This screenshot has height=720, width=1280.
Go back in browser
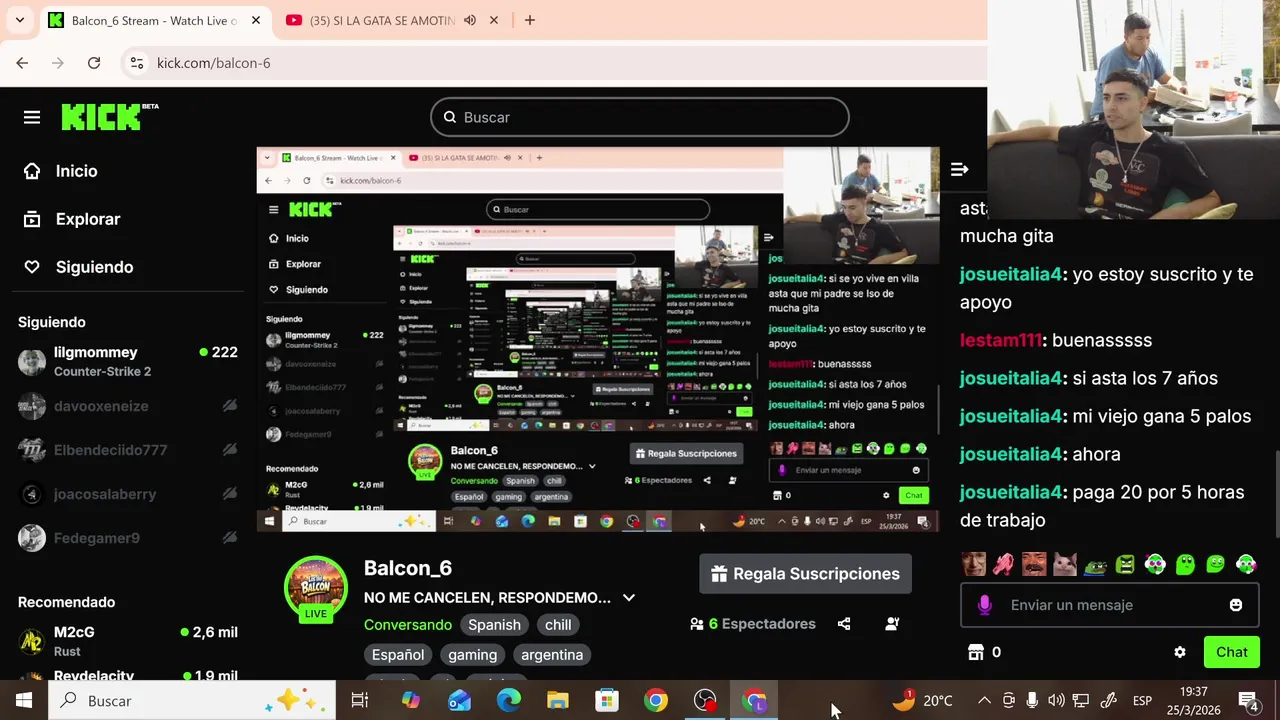tap(22, 63)
